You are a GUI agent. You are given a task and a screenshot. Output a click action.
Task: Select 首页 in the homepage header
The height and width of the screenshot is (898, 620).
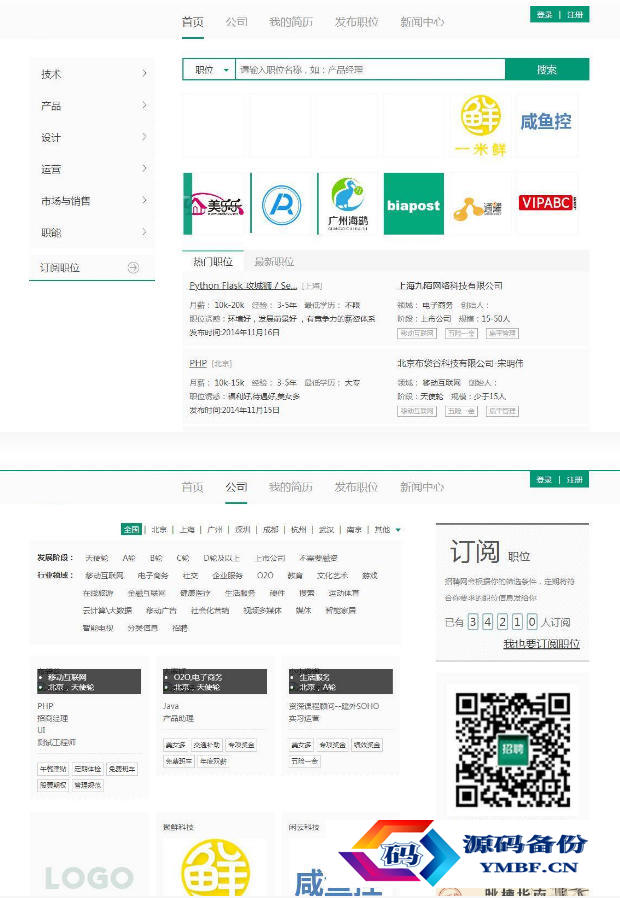192,22
